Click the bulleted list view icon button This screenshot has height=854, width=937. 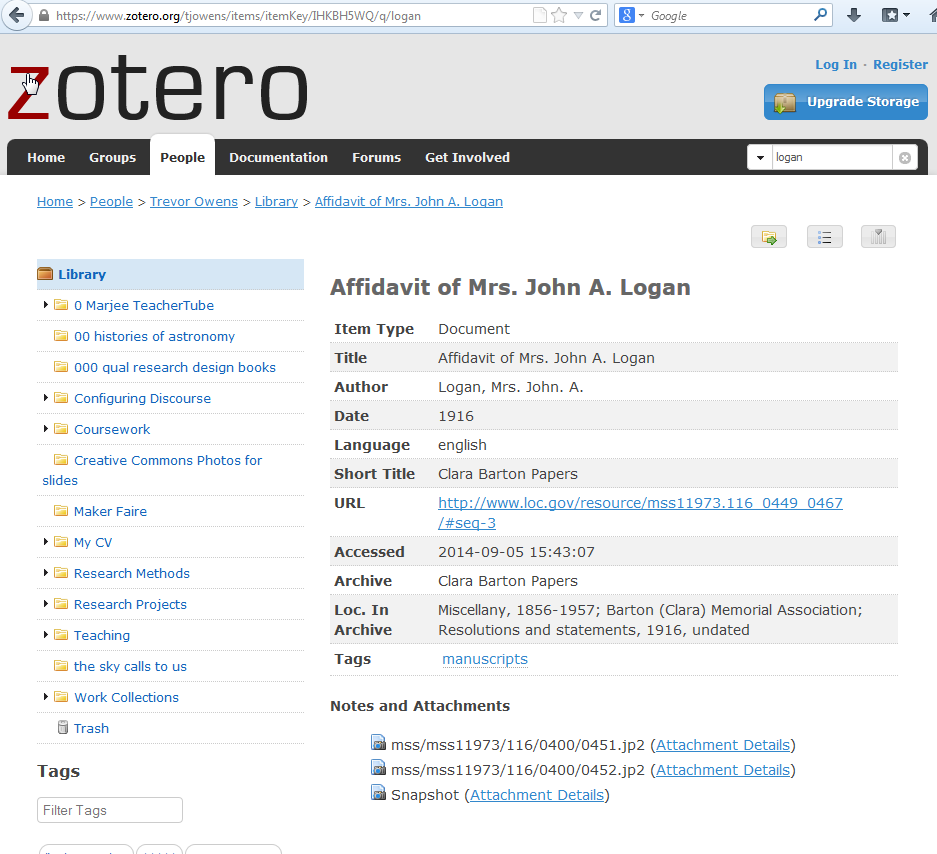point(824,237)
